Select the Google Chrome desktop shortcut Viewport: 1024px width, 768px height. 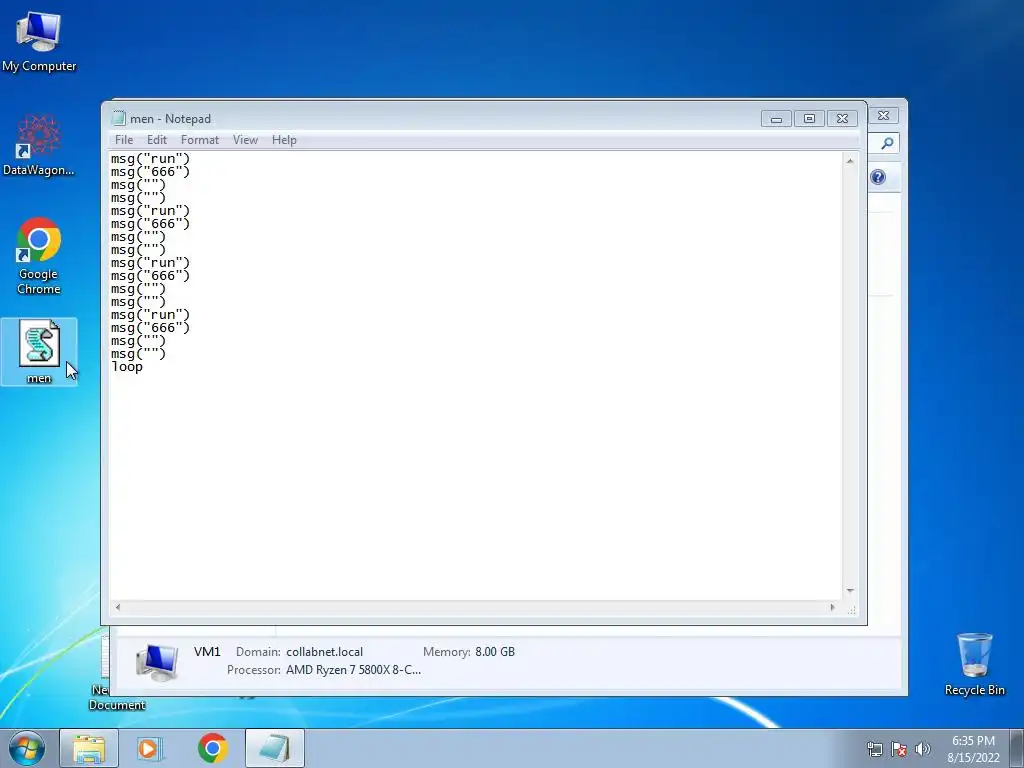point(39,256)
